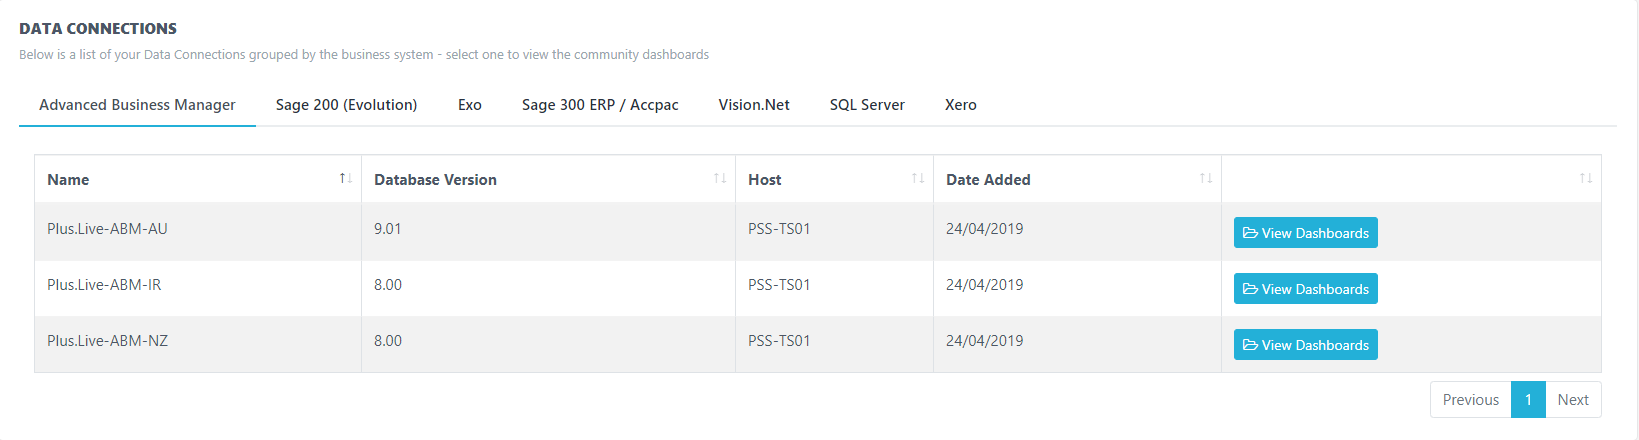View Dashboards for Plus.Live-ABM-IR
Viewport: 1639px width, 440px height.
click(1305, 289)
